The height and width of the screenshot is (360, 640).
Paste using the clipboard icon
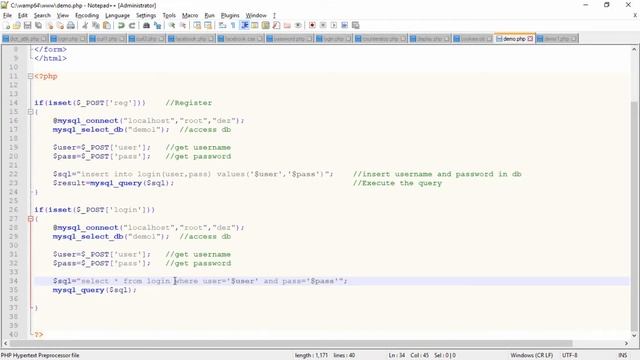pos(107,25)
